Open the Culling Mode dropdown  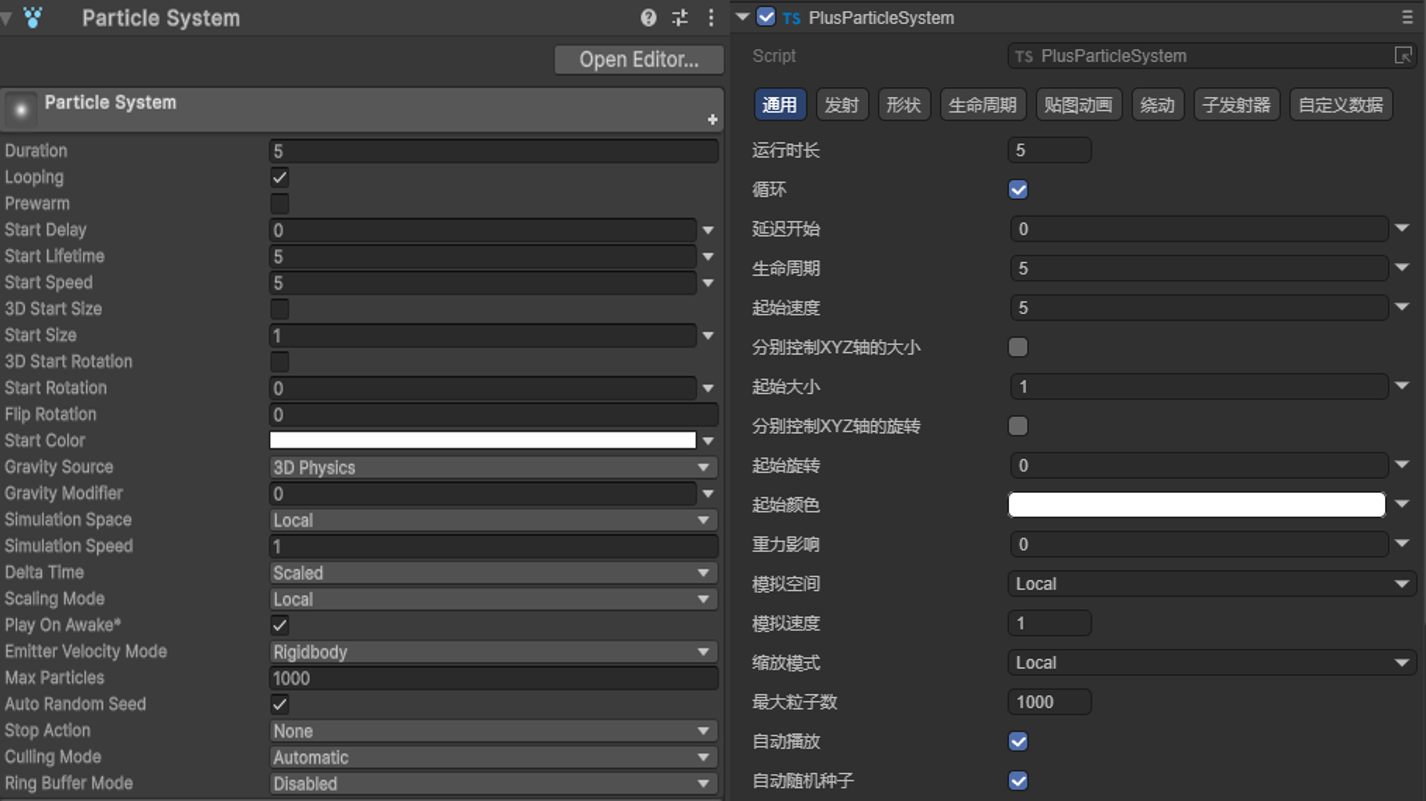493,757
